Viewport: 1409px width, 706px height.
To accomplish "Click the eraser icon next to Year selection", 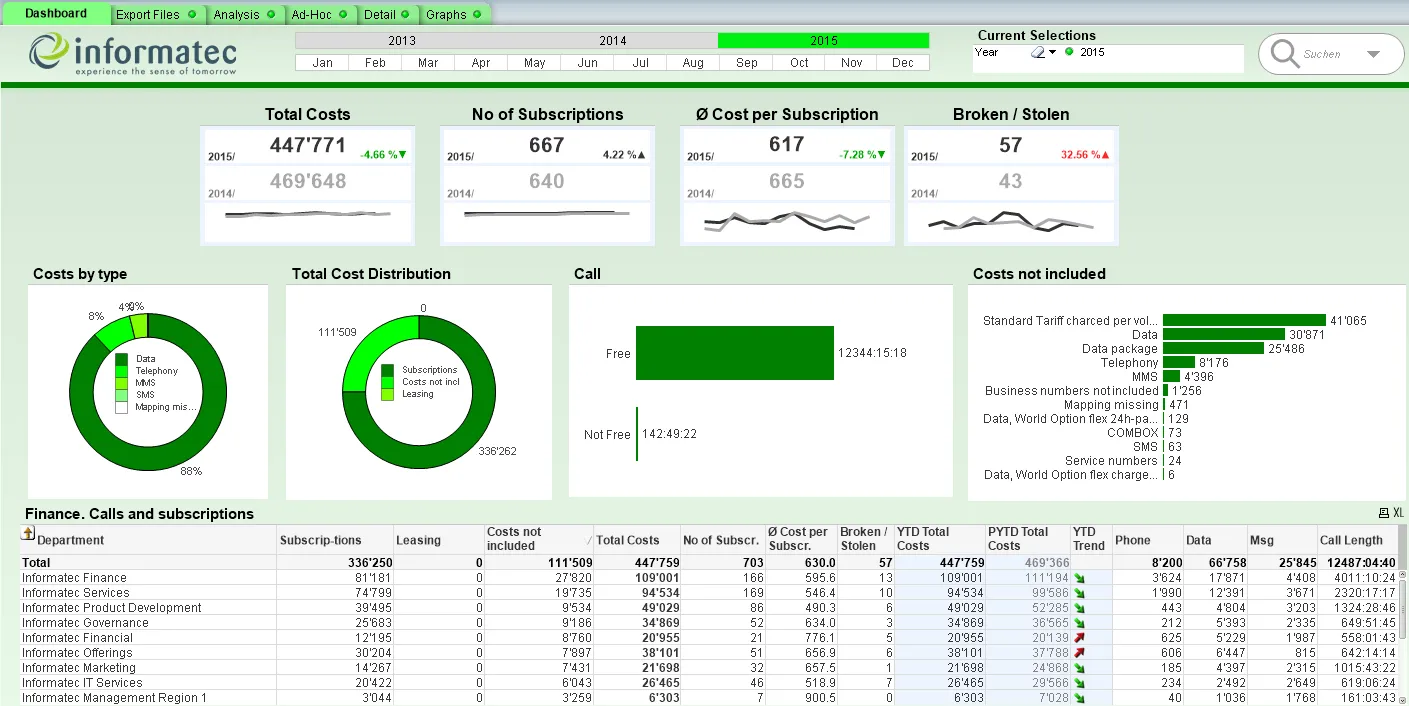I will pos(1038,52).
